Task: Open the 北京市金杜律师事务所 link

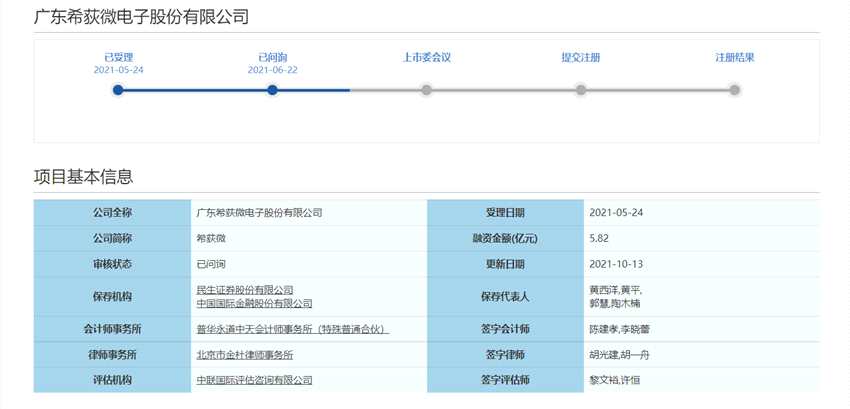Action: point(245,355)
